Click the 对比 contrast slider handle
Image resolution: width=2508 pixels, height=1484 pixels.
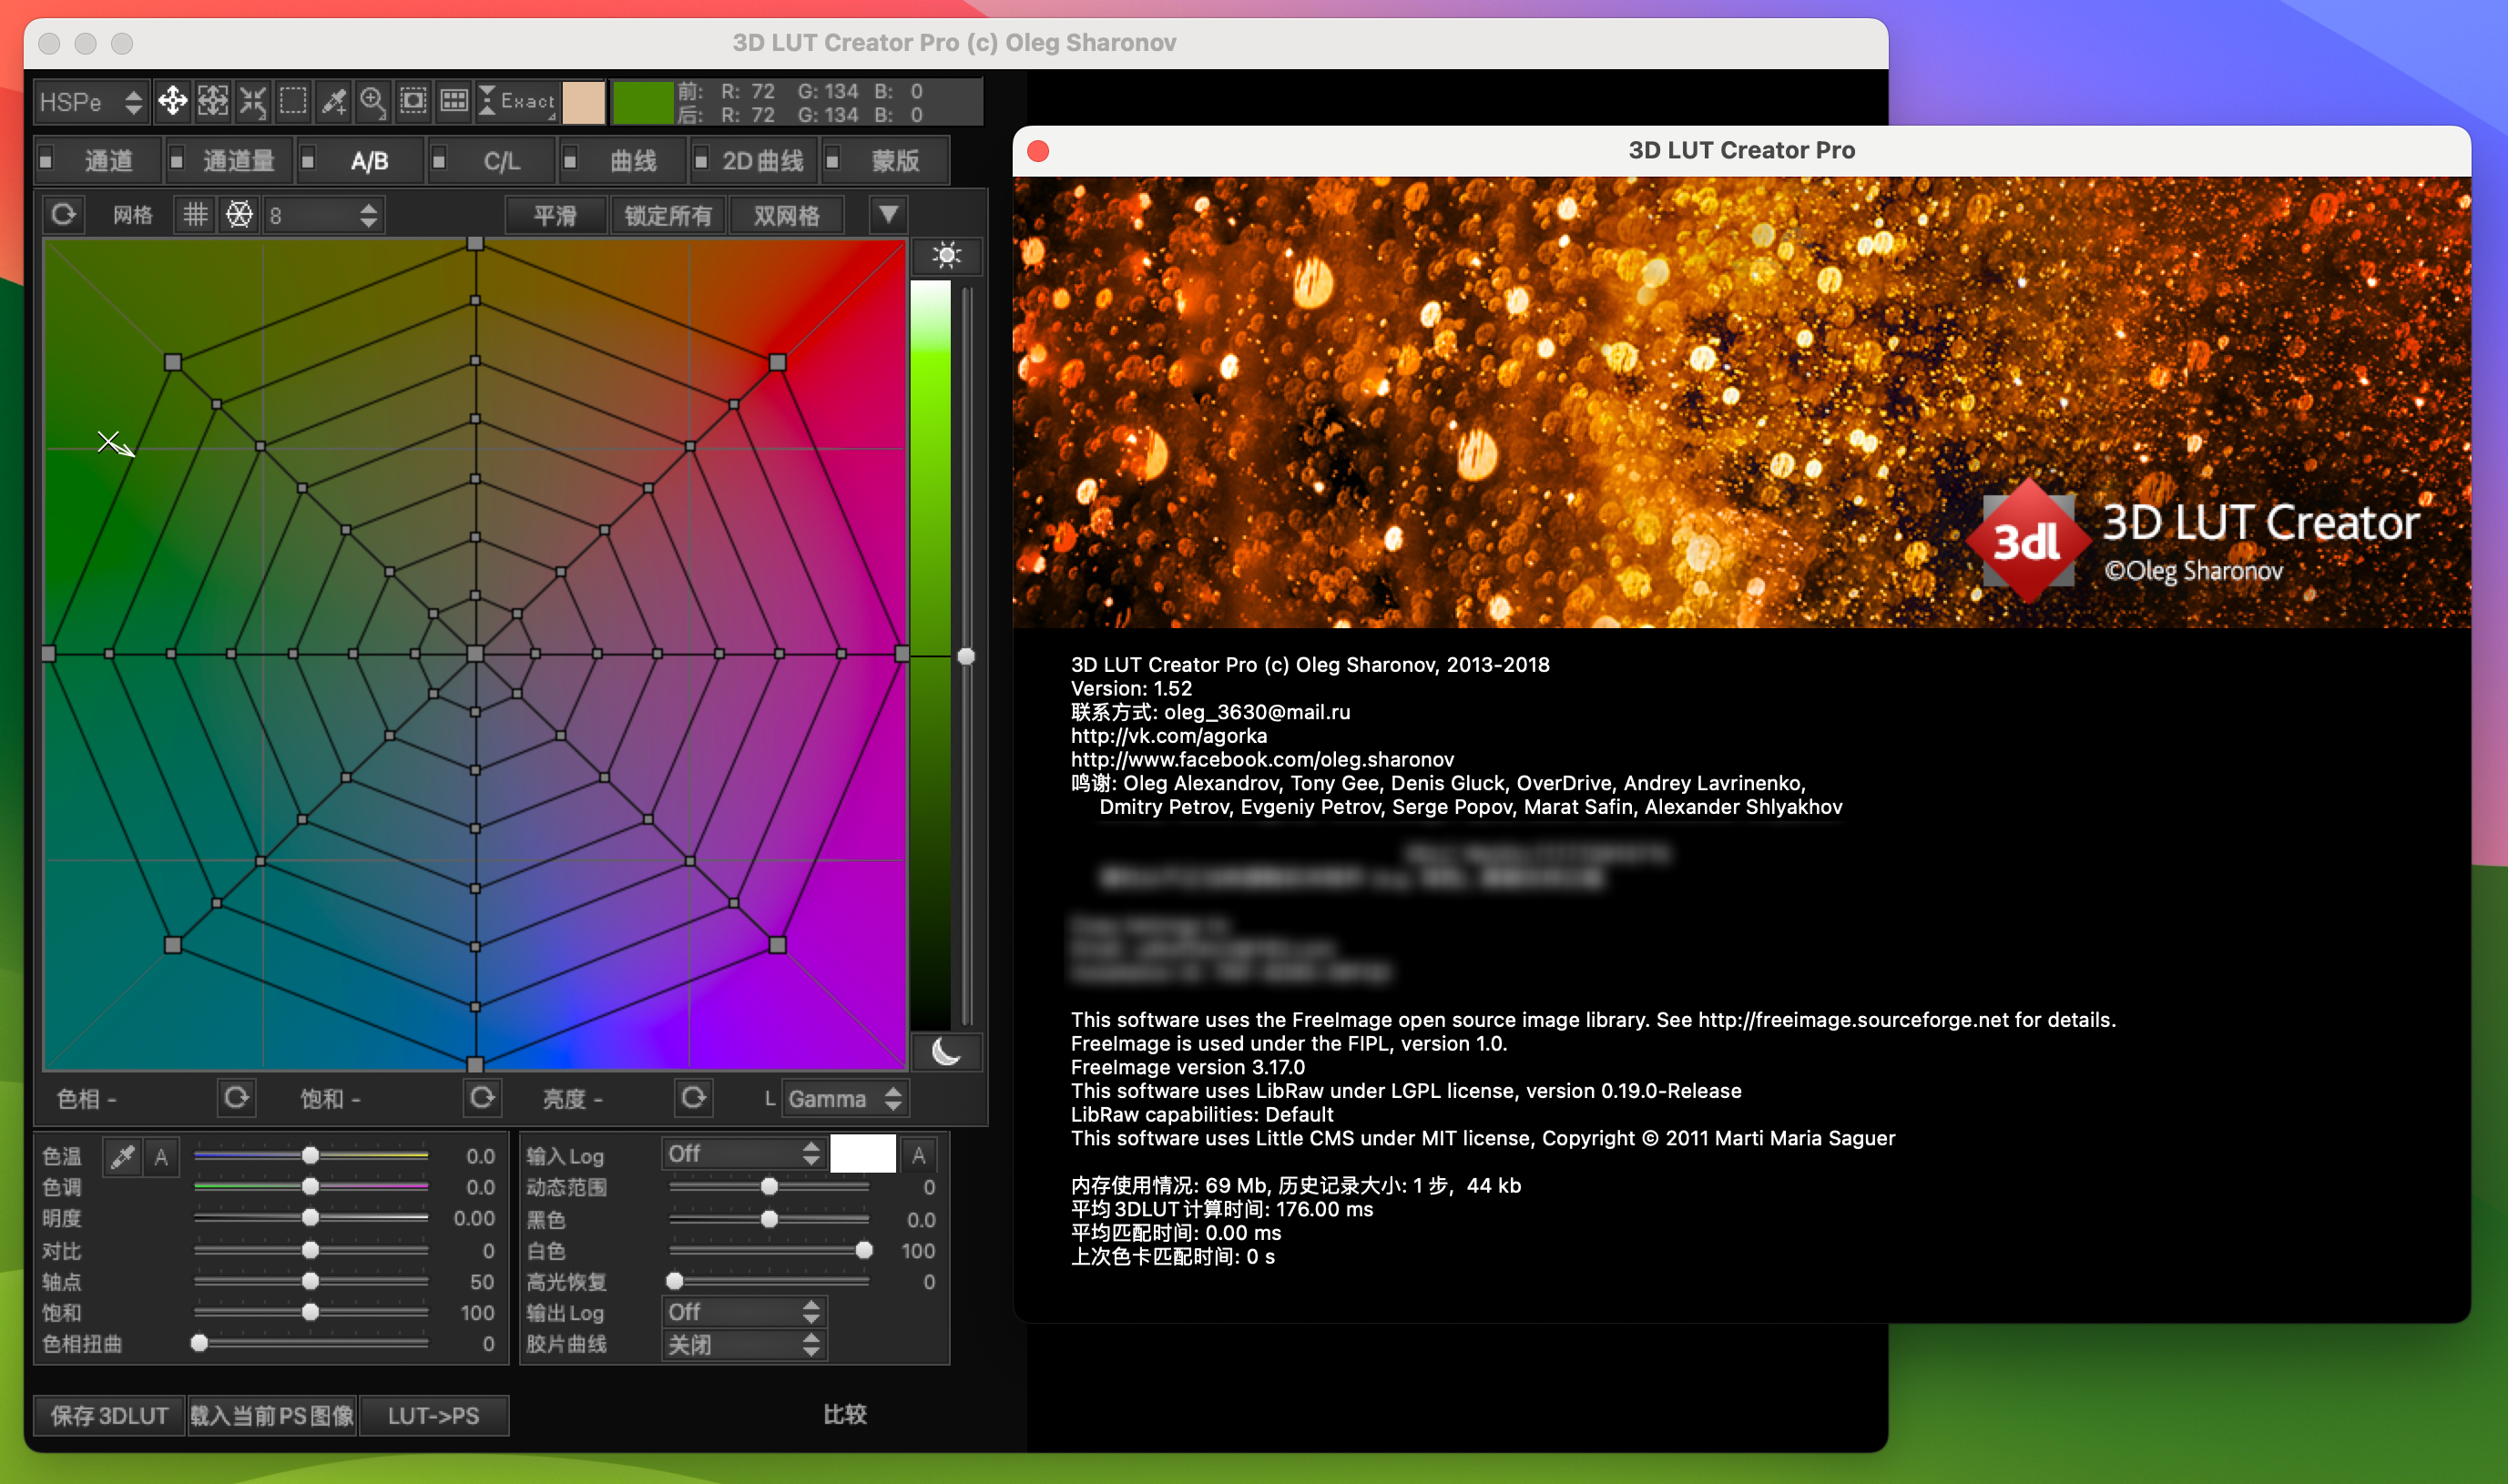310,1250
